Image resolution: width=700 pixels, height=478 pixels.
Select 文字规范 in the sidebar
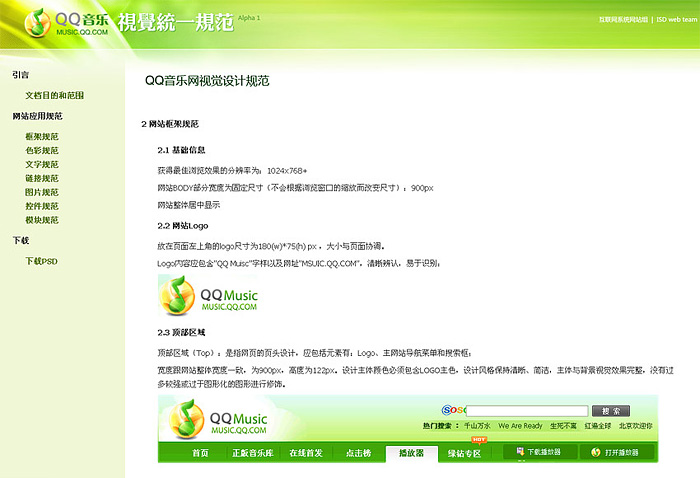(42, 164)
